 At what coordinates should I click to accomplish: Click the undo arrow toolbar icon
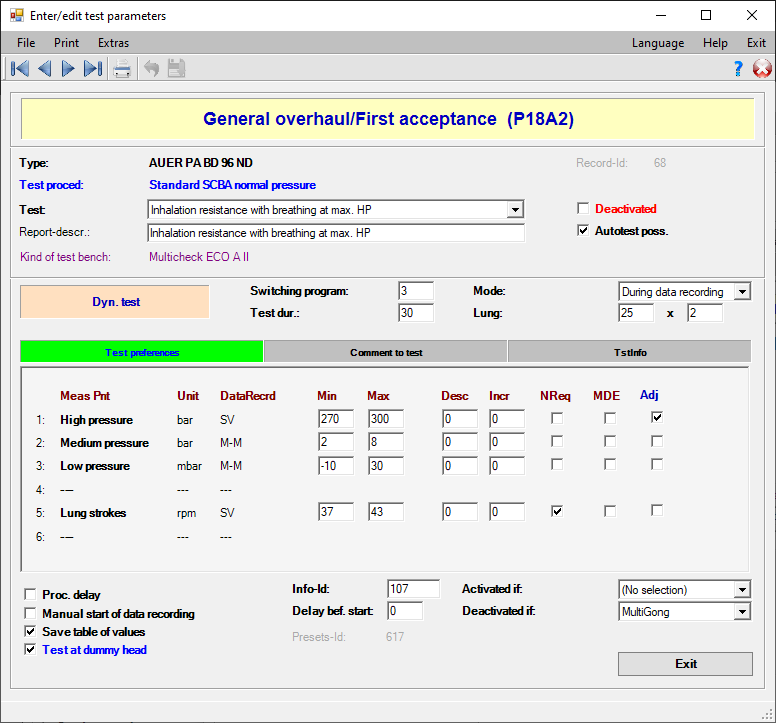point(152,69)
